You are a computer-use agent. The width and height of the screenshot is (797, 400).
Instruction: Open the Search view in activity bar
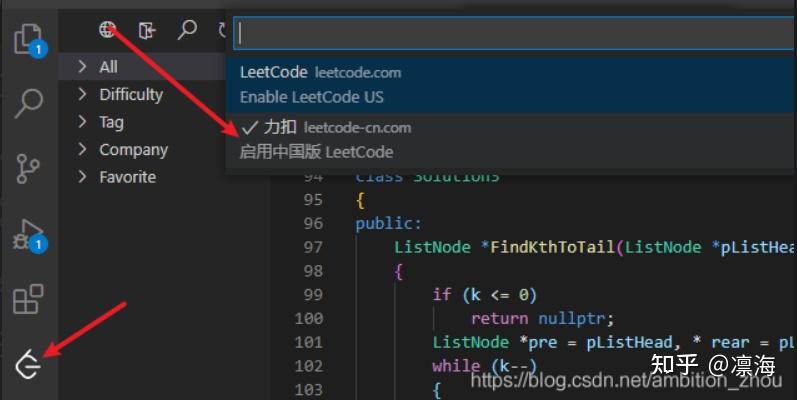pos(28,103)
